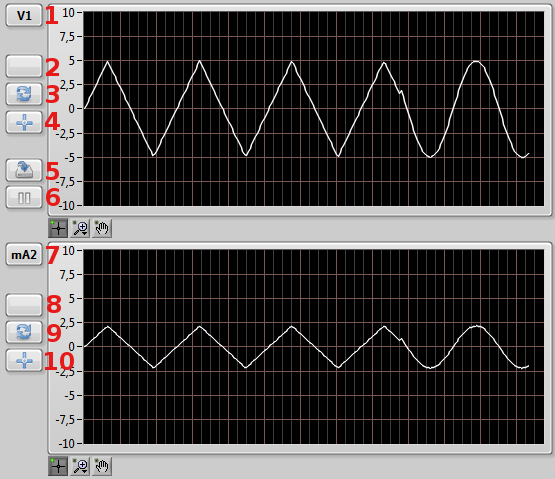Select cursor tool under the lower graph
555x479 pixels.
pyautogui.click(x=58, y=466)
